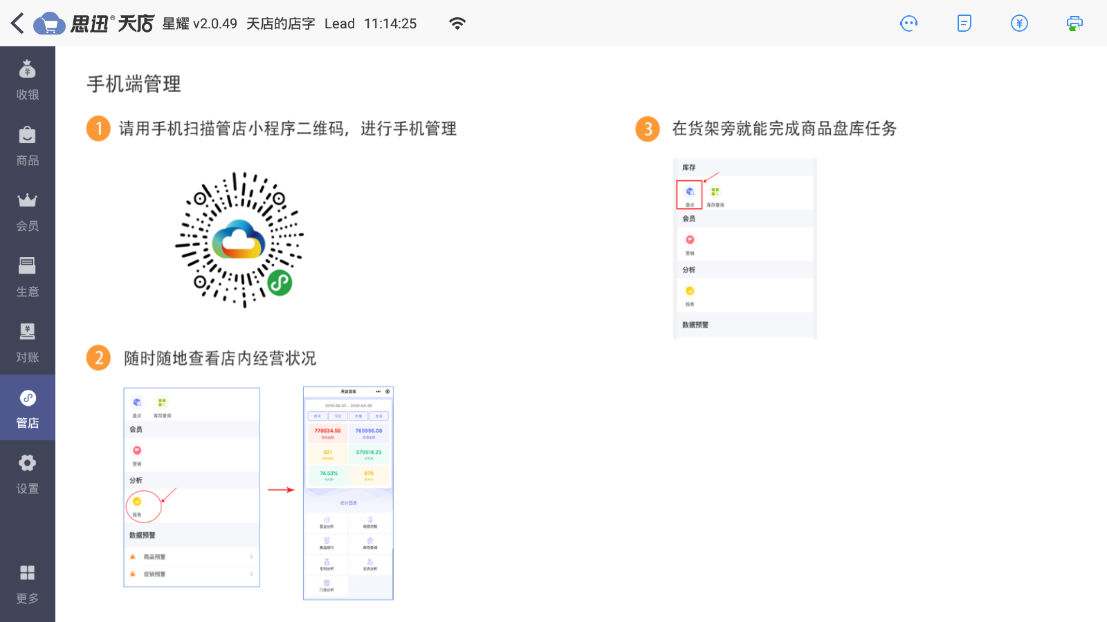Click the text 随时随地查看店内经营状况
Screen dimensions: 1107x622
tap(220, 358)
